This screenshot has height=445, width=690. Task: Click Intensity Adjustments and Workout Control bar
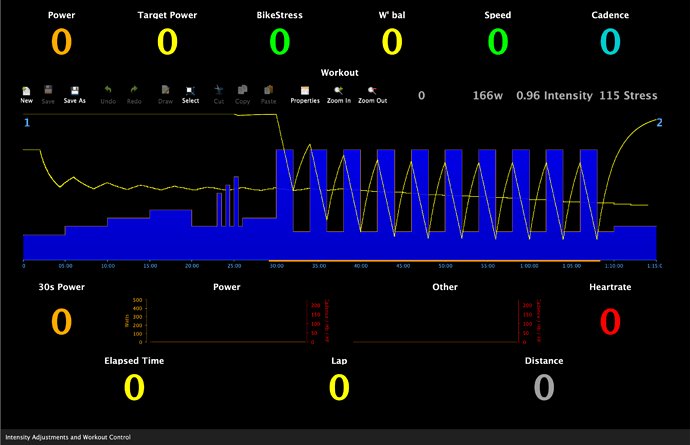(x=345, y=437)
